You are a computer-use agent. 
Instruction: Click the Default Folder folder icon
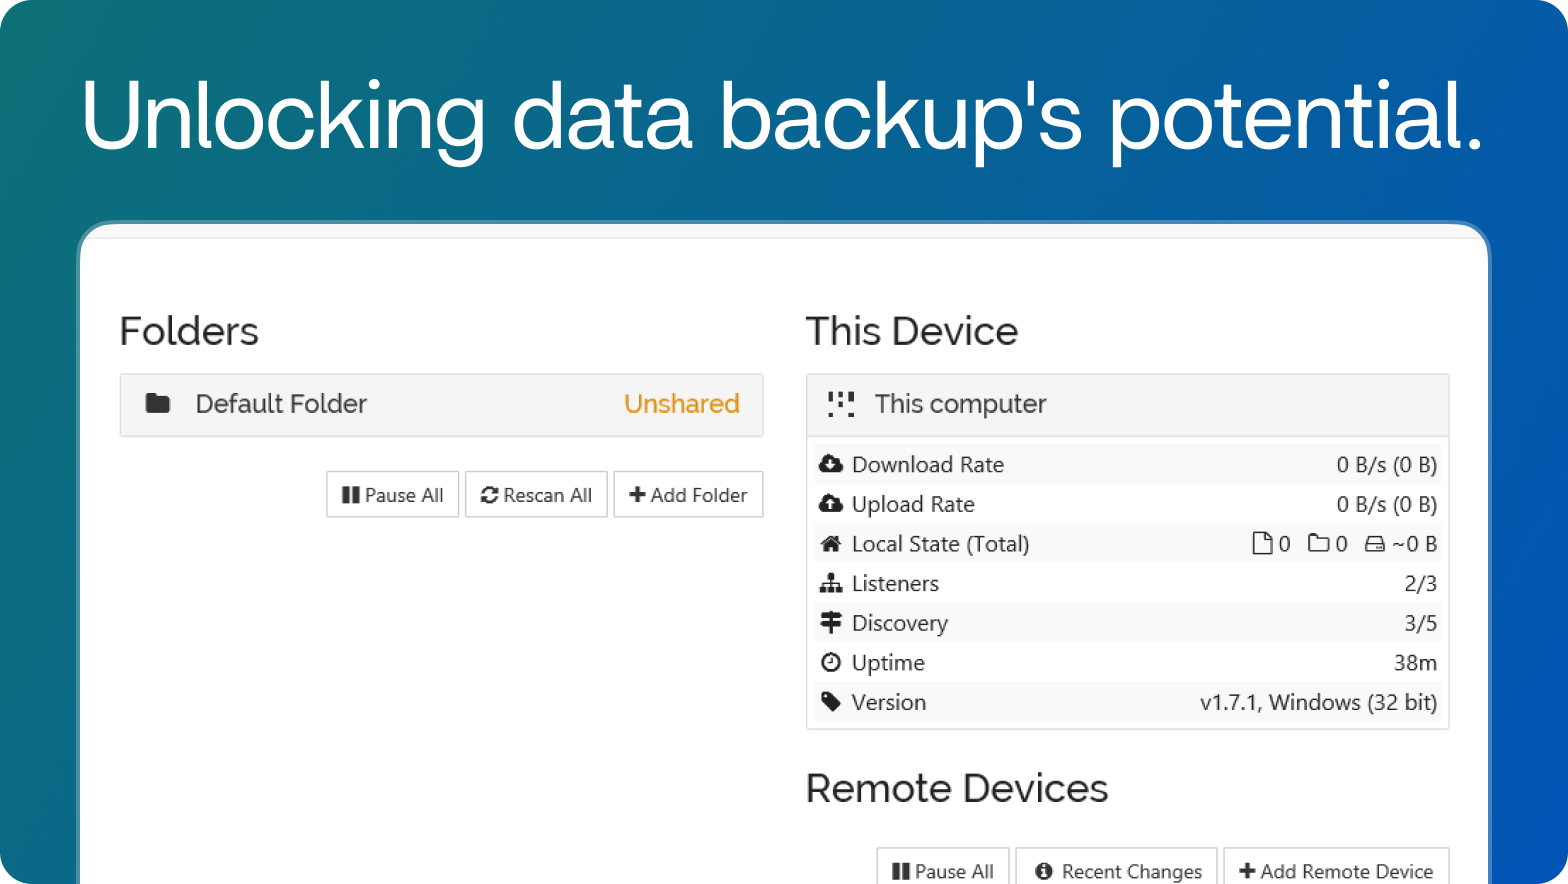tap(158, 404)
